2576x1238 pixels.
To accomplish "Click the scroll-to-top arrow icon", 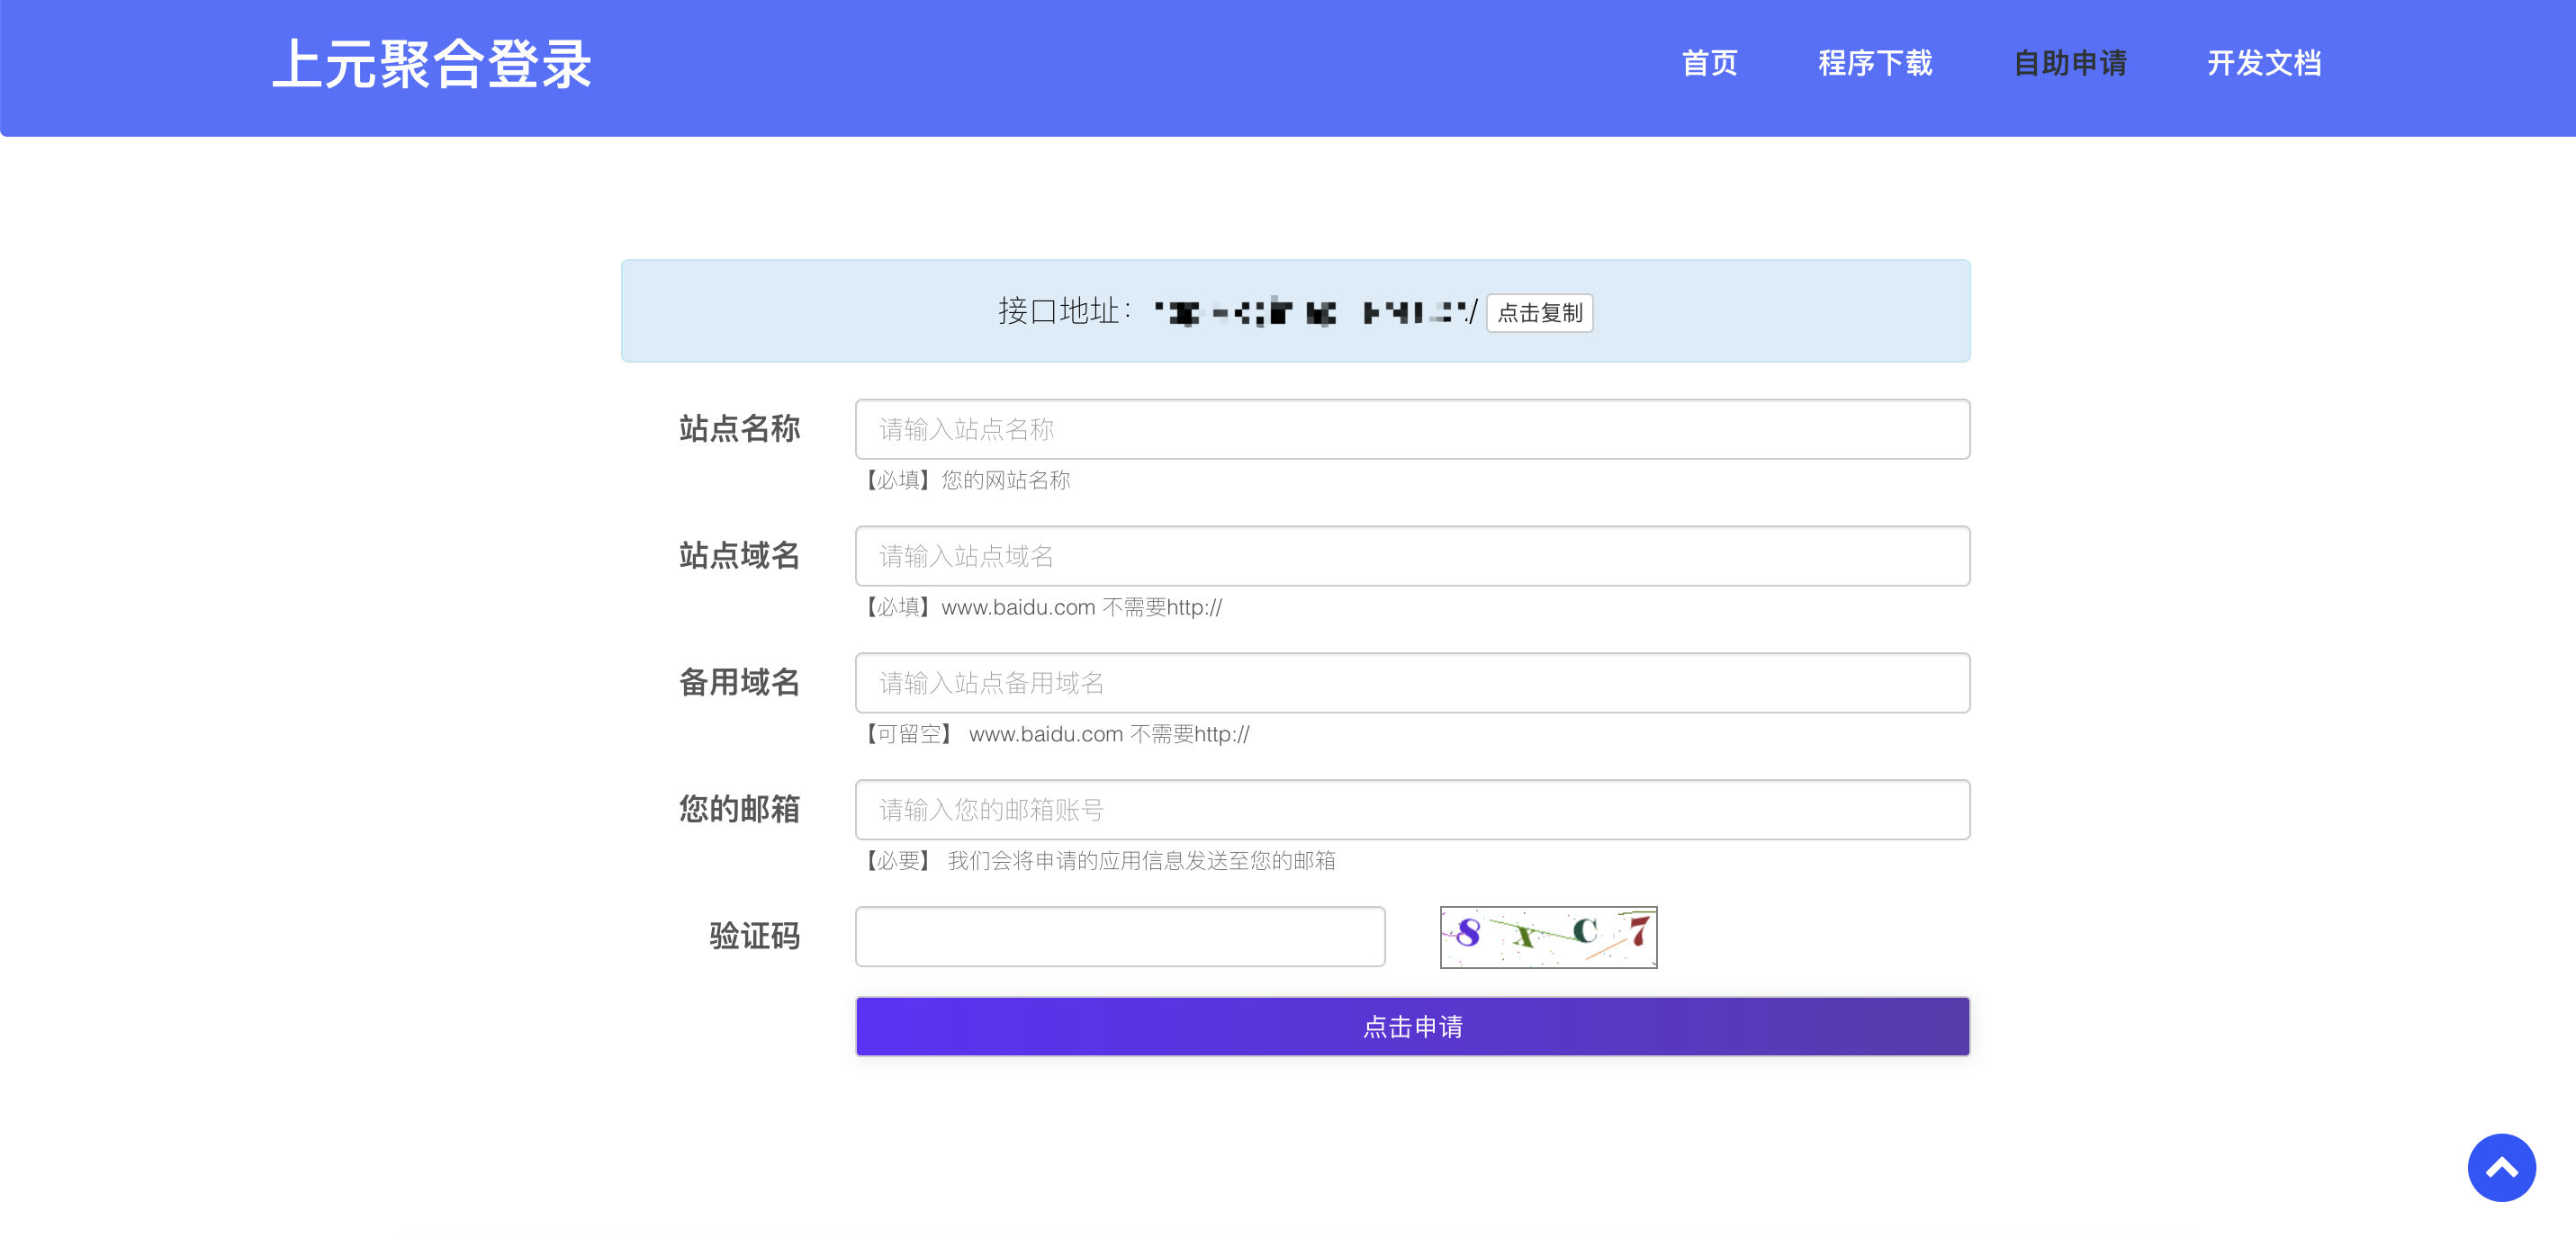I will (x=2501, y=1167).
